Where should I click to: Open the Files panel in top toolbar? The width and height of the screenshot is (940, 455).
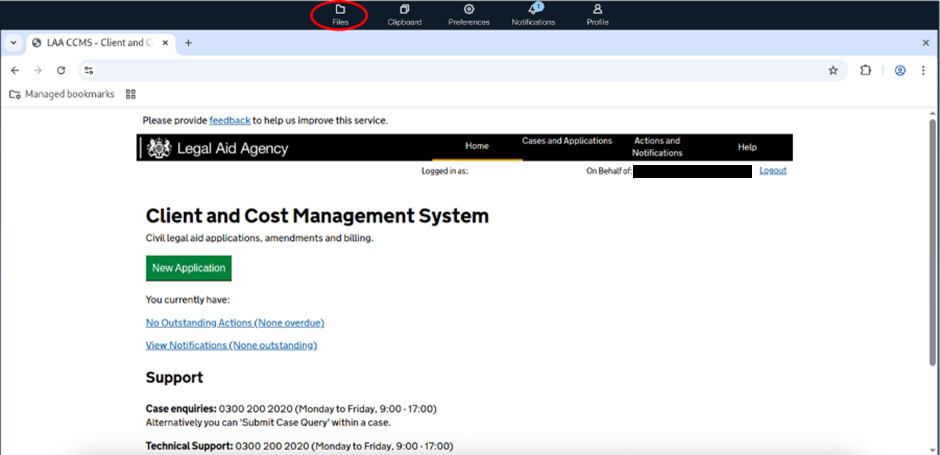pos(340,14)
